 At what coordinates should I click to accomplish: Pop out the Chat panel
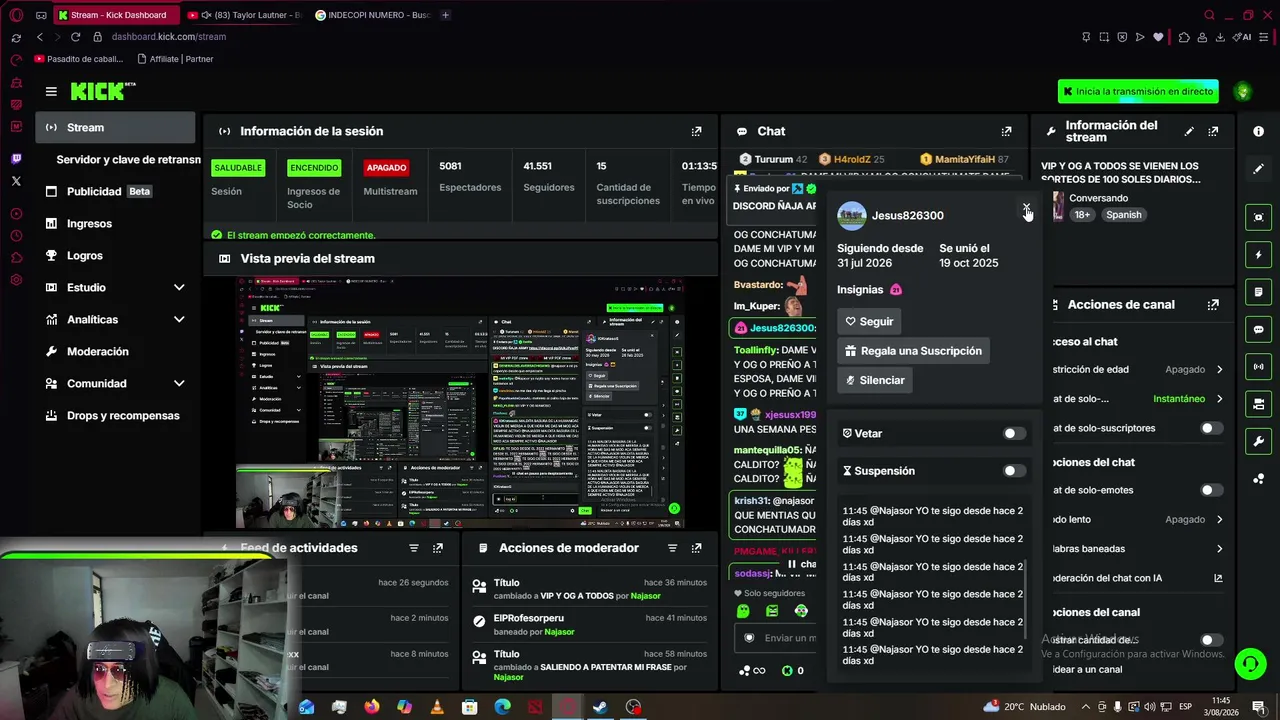click(x=1007, y=131)
